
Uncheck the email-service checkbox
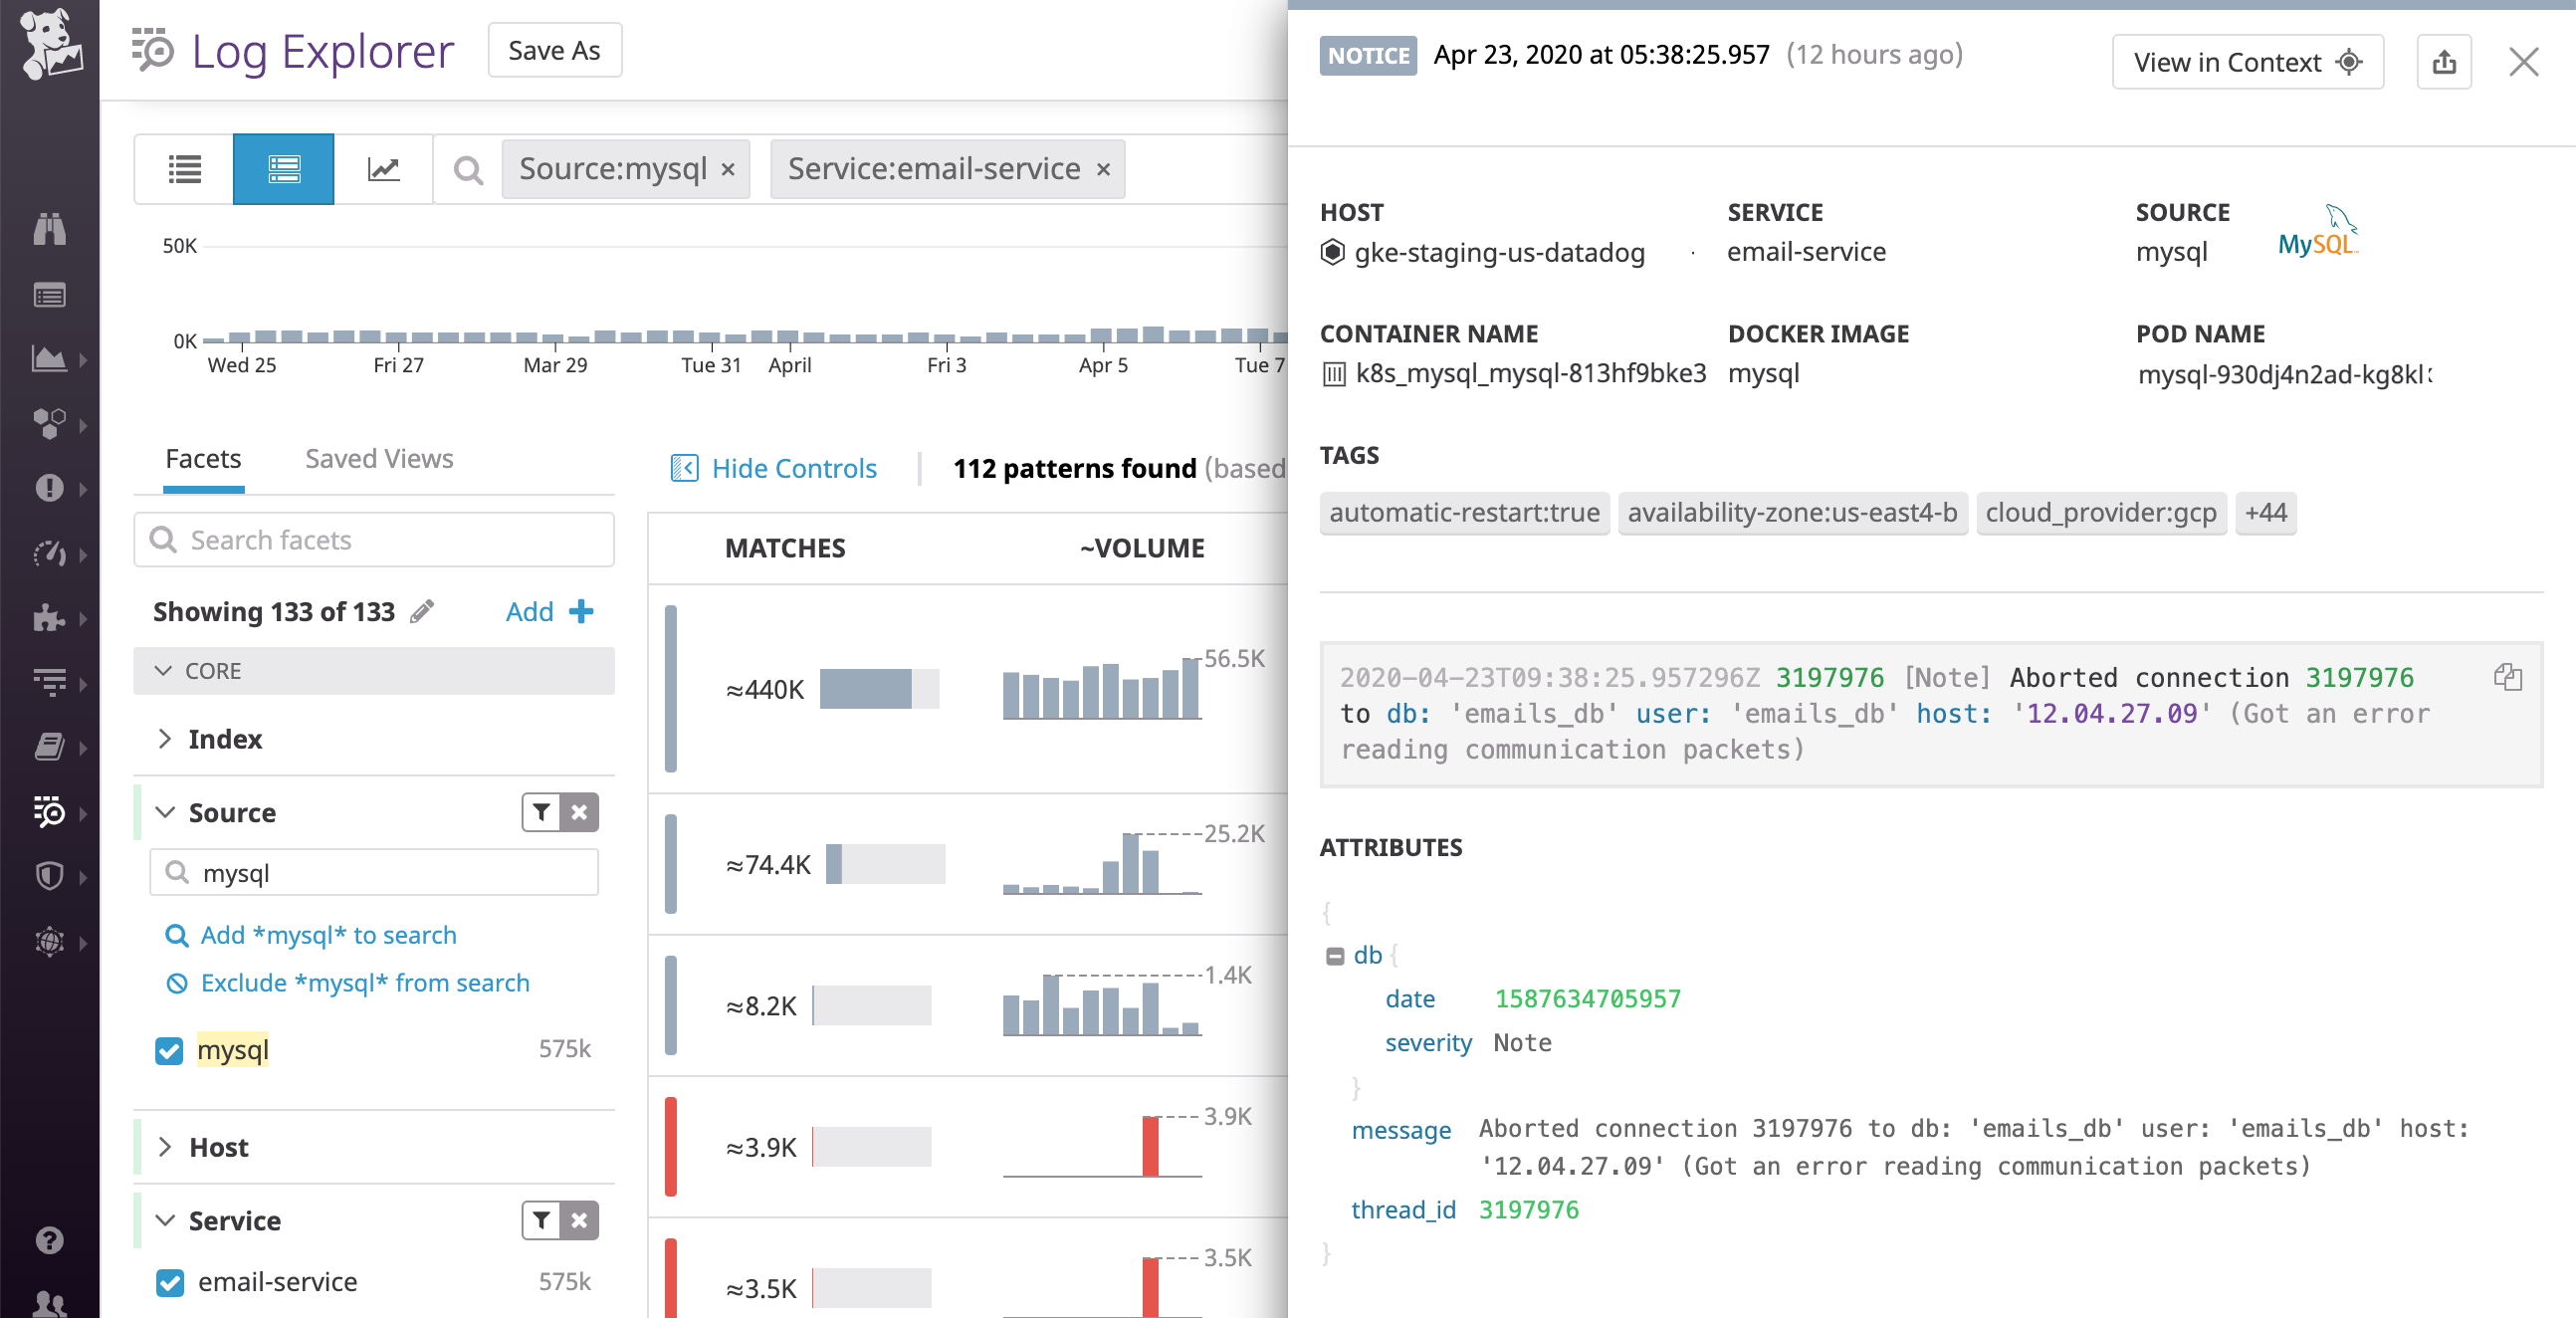(x=169, y=1282)
